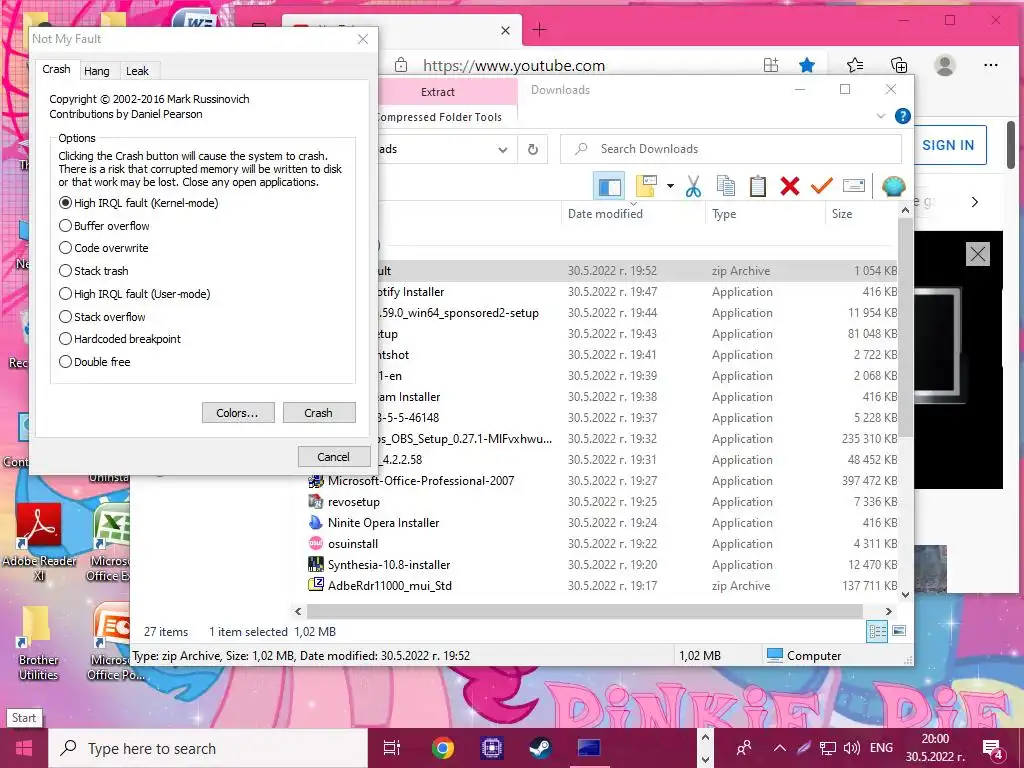Click the volume speaker tray icon
This screenshot has height=768, width=1024.
tap(851, 748)
